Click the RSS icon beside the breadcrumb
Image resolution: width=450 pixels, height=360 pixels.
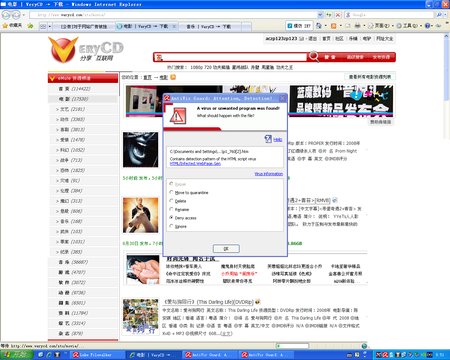click(173, 77)
